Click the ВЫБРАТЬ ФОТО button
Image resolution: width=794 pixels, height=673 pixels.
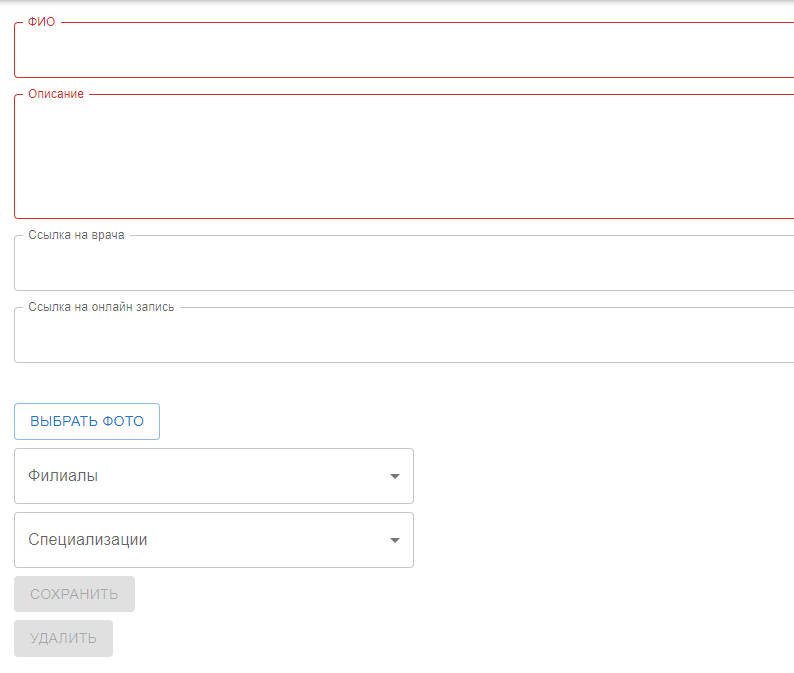click(87, 421)
